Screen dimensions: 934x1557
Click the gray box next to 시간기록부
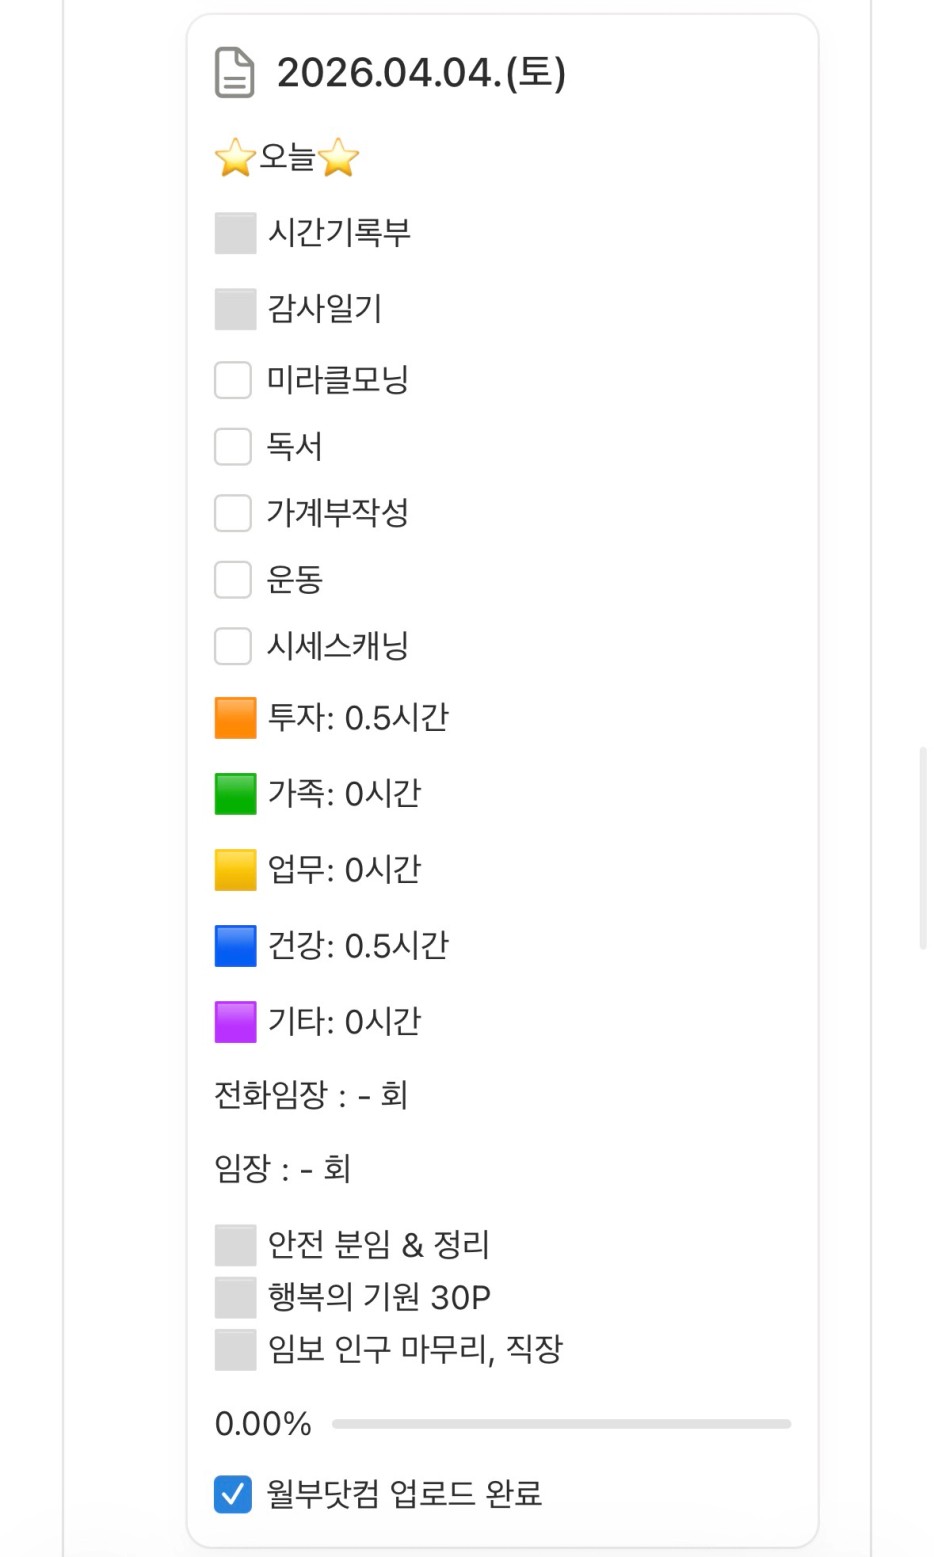click(x=236, y=233)
